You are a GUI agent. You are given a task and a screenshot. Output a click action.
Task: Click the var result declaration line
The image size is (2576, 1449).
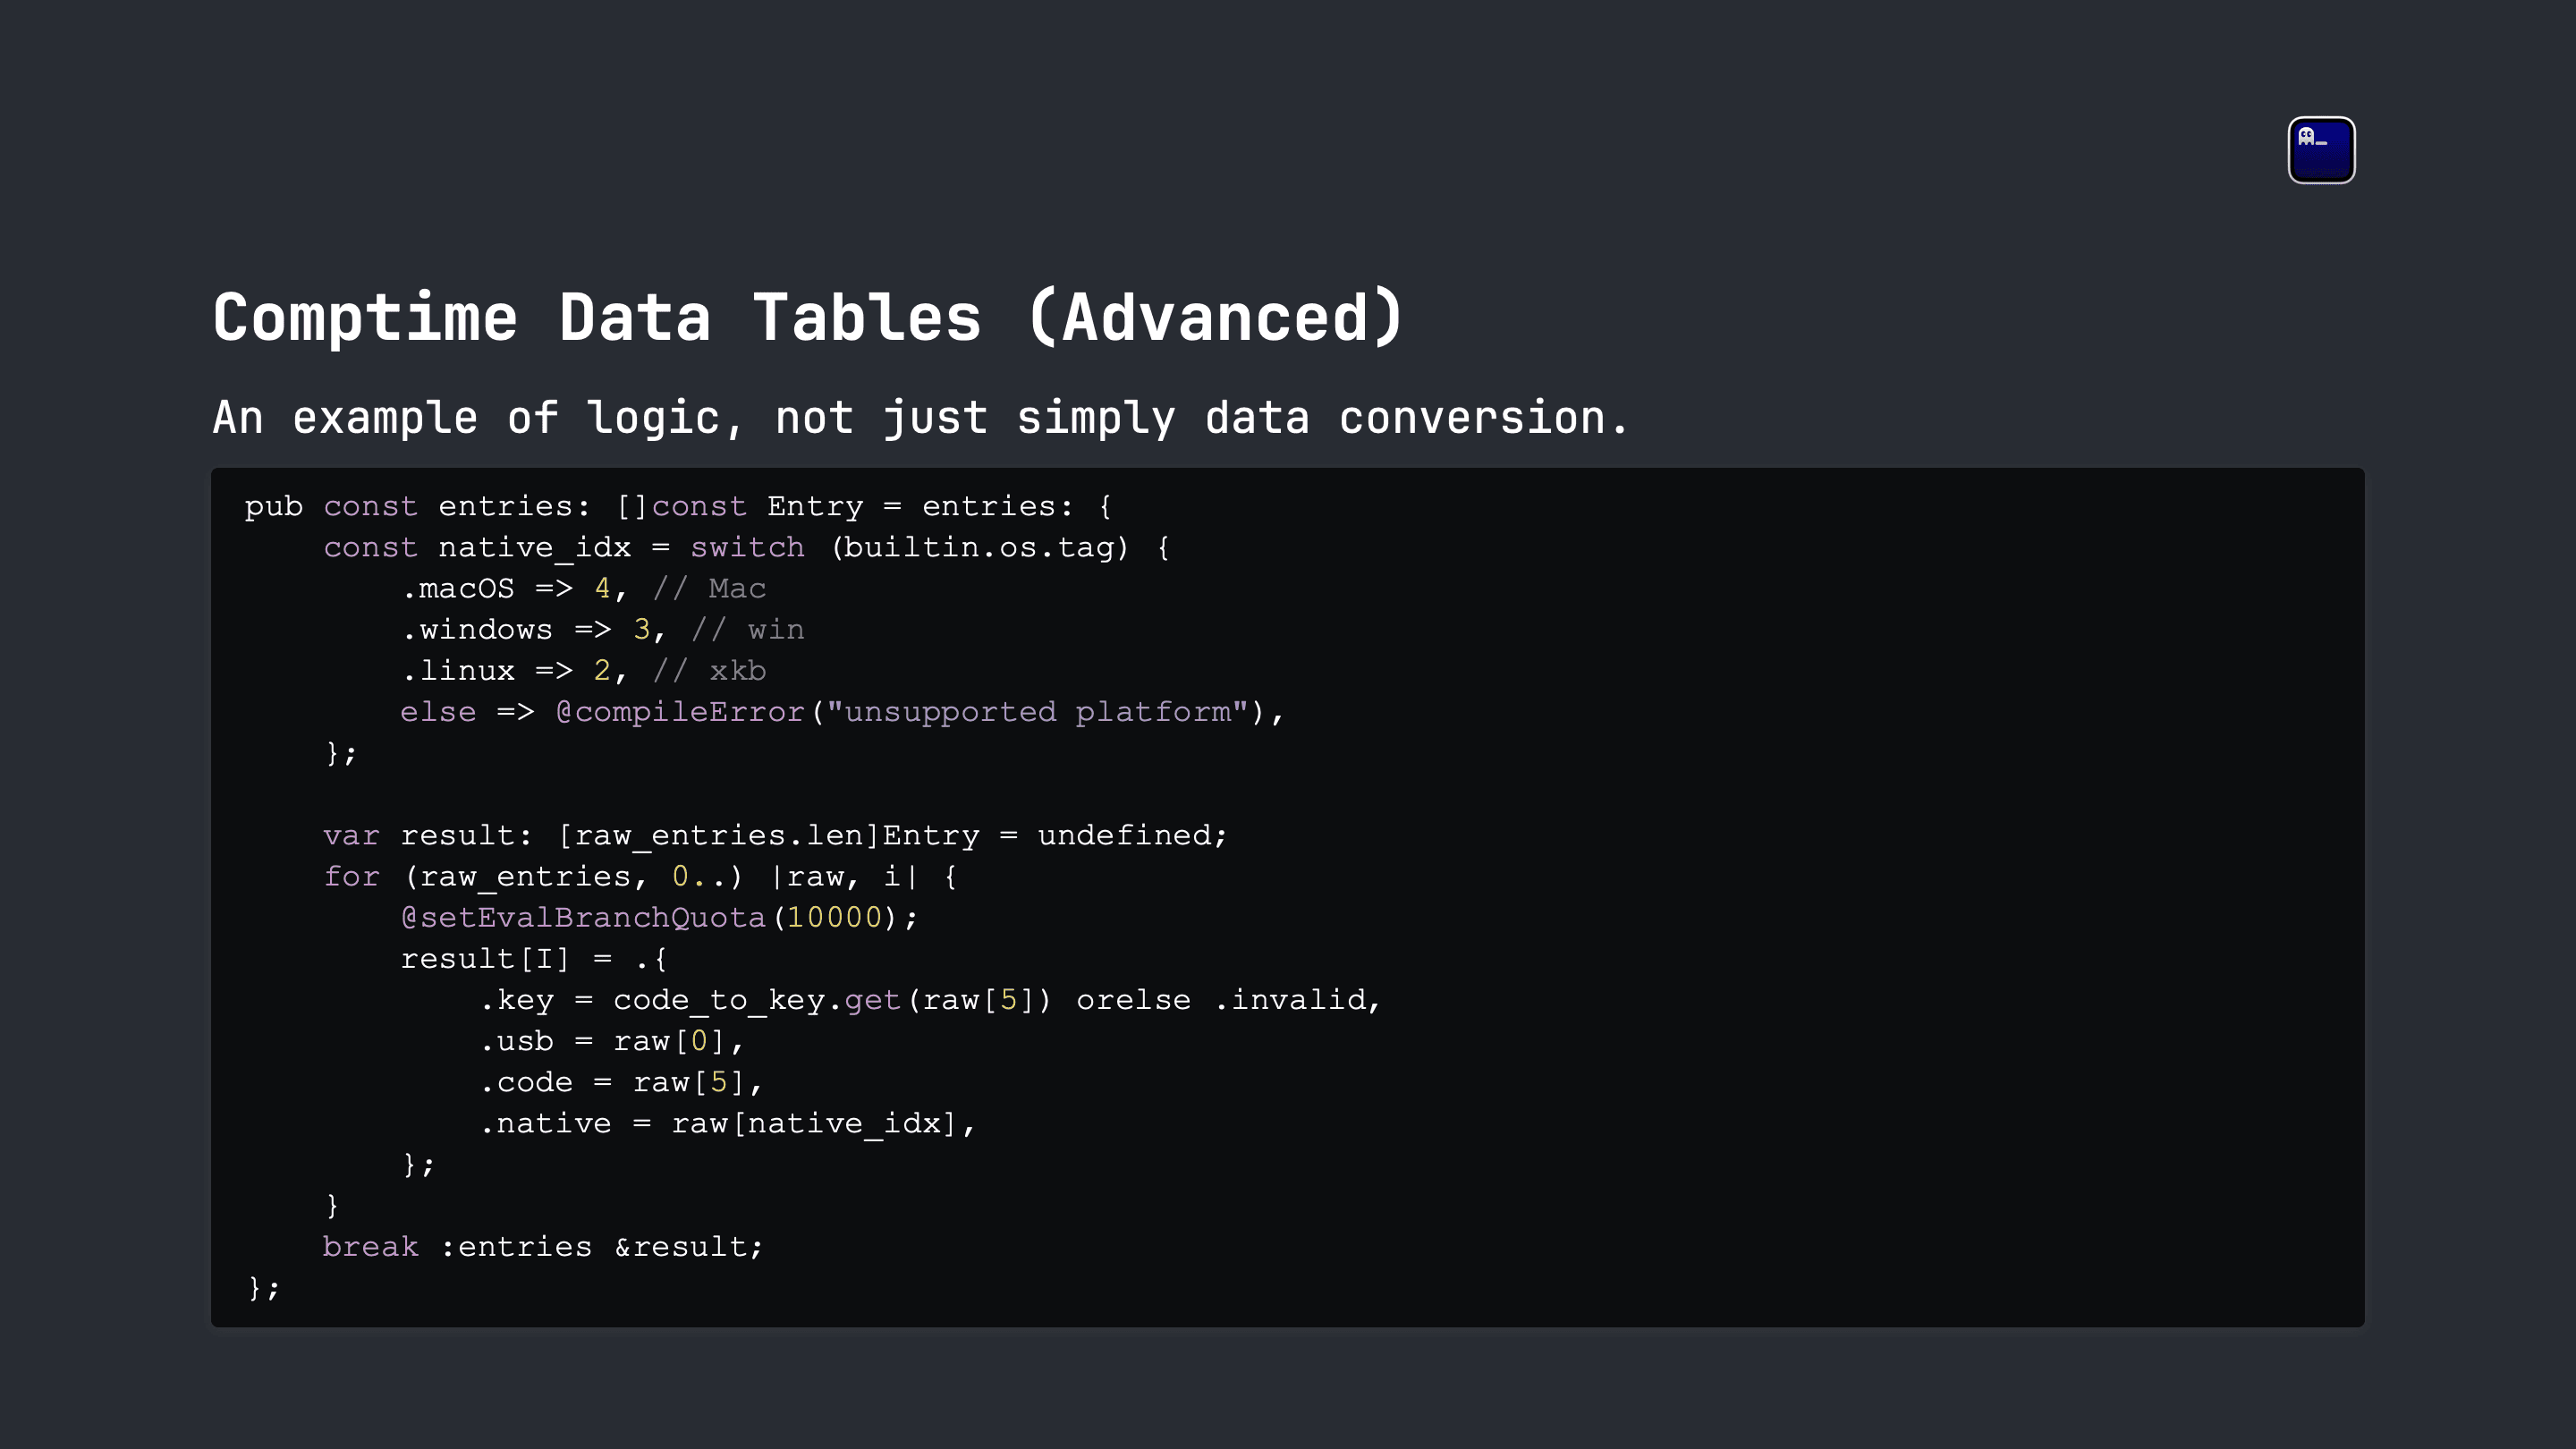coord(775,835)
